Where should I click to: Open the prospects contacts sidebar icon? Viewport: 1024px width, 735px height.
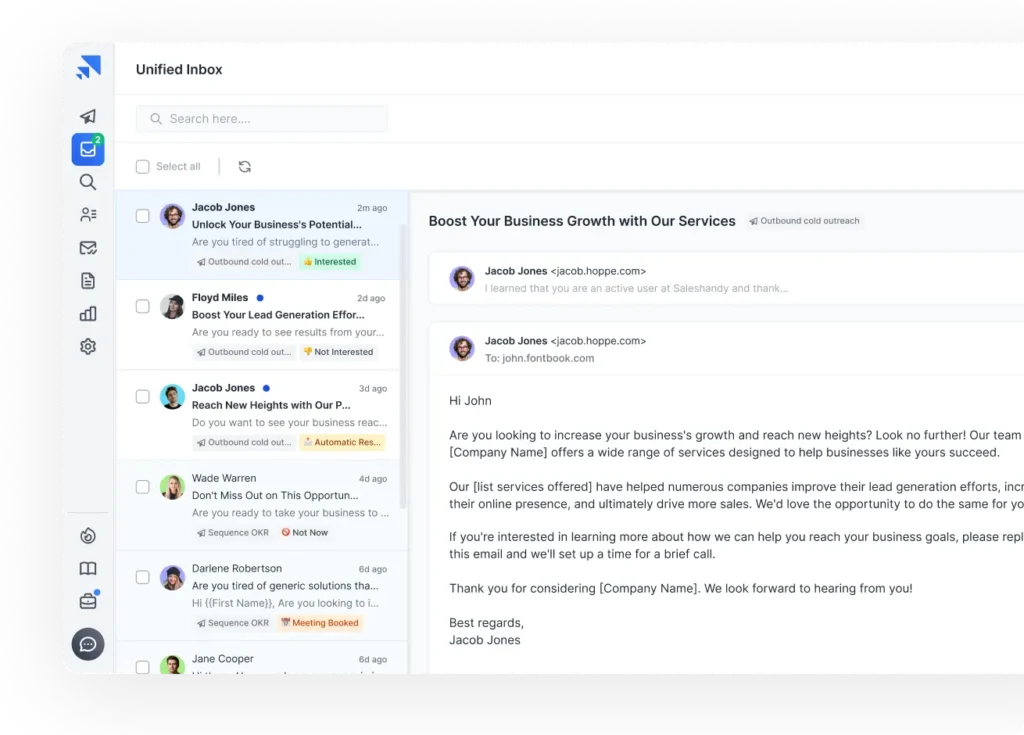coord(88,215)
